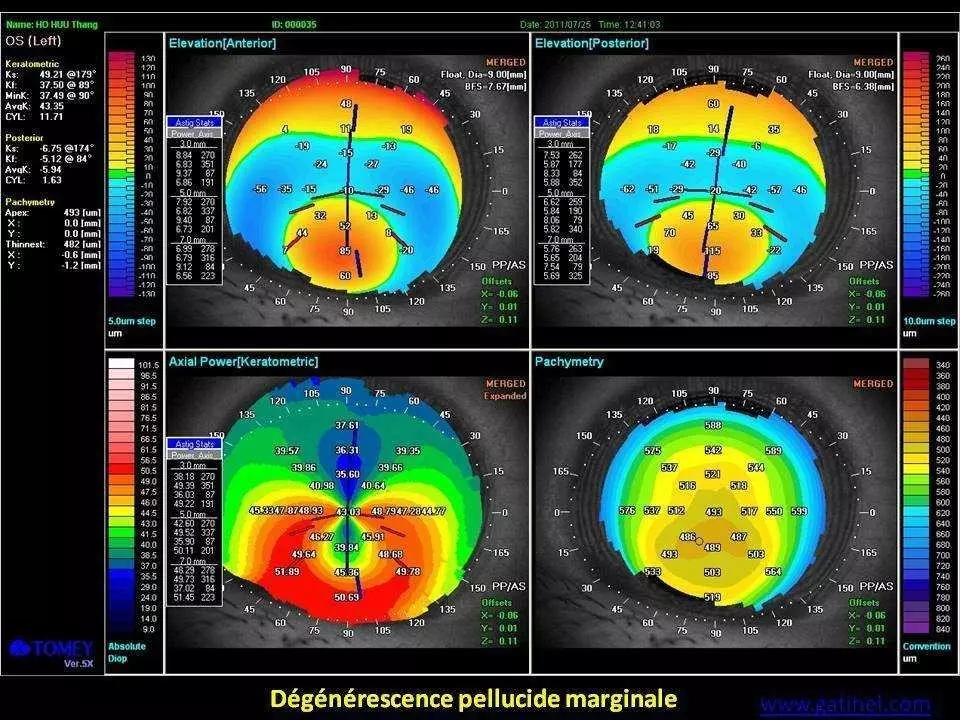Screen dimensions: 960x720
Task: Click the anterior elevation color scale bar
Action: pos(121,175)
